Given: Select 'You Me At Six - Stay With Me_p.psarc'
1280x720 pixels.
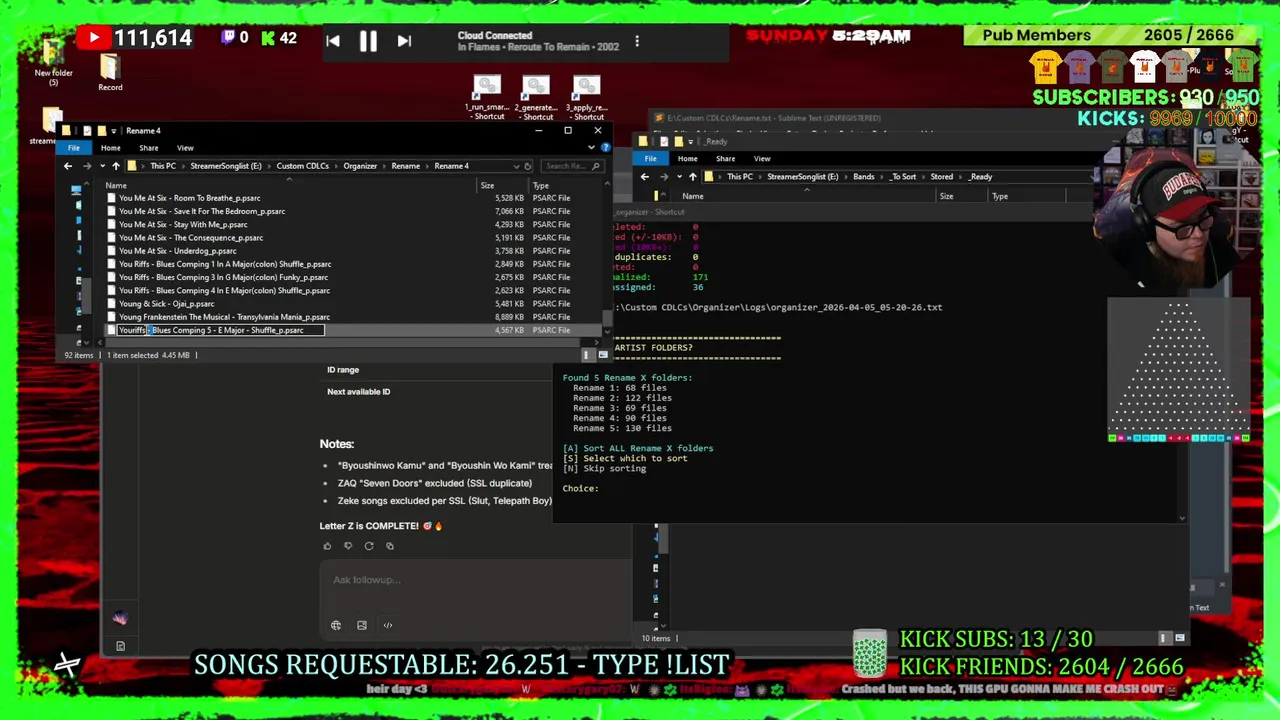Looking at the screenshot, I should pyautogui.click(x=183, y=224).
